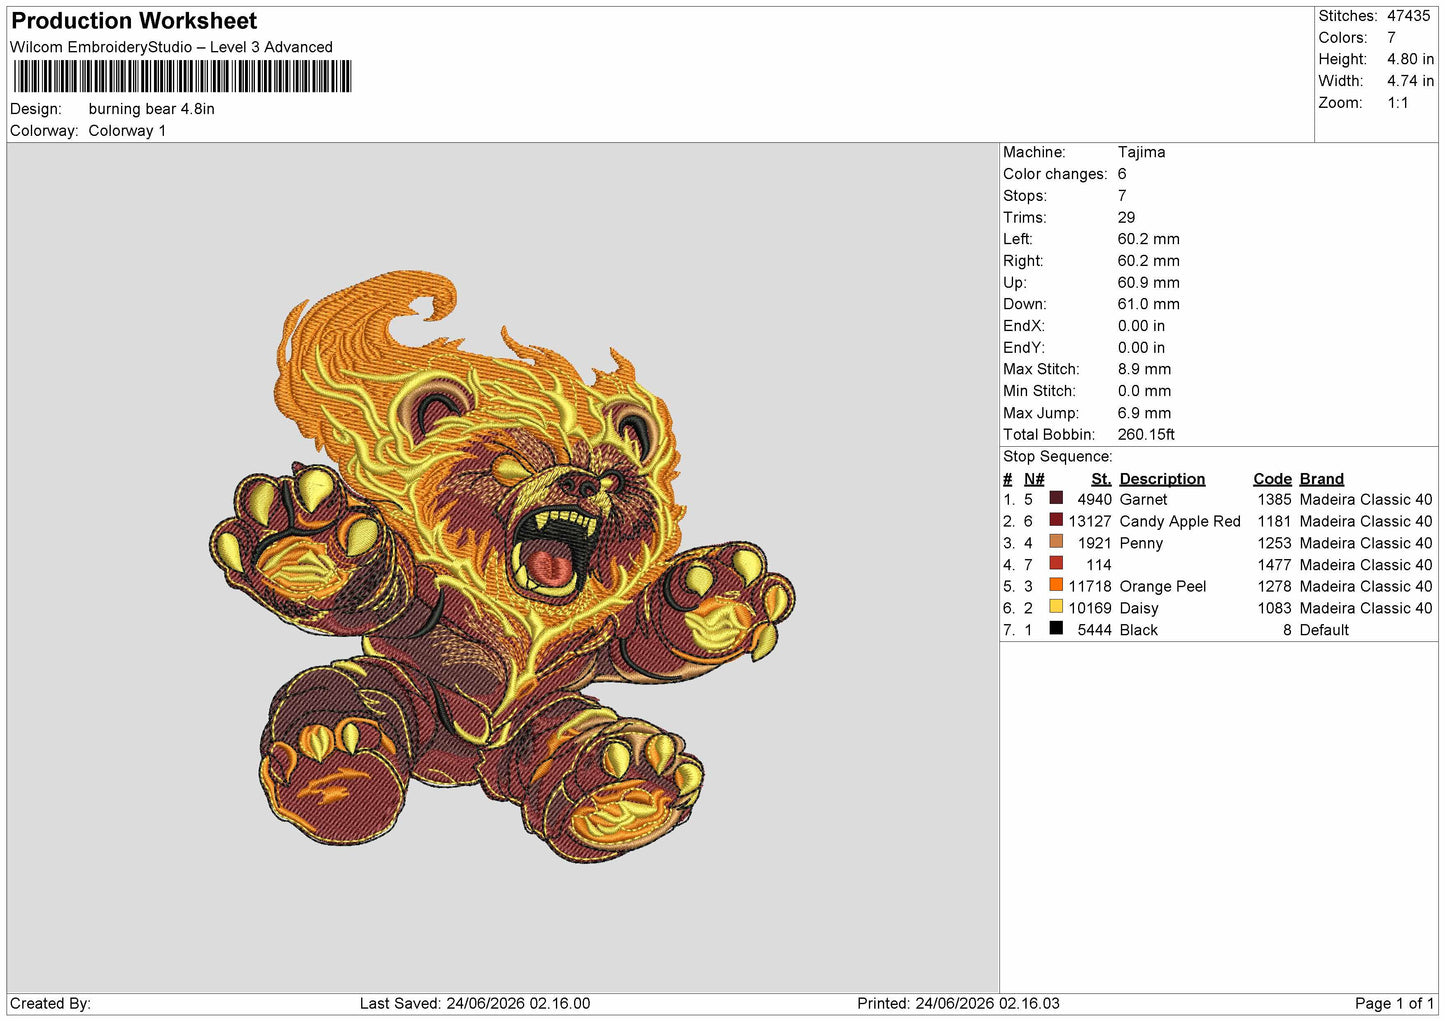Click the stitch count 11718
Screen dimensions: 1445x1021
[1090, 587]
